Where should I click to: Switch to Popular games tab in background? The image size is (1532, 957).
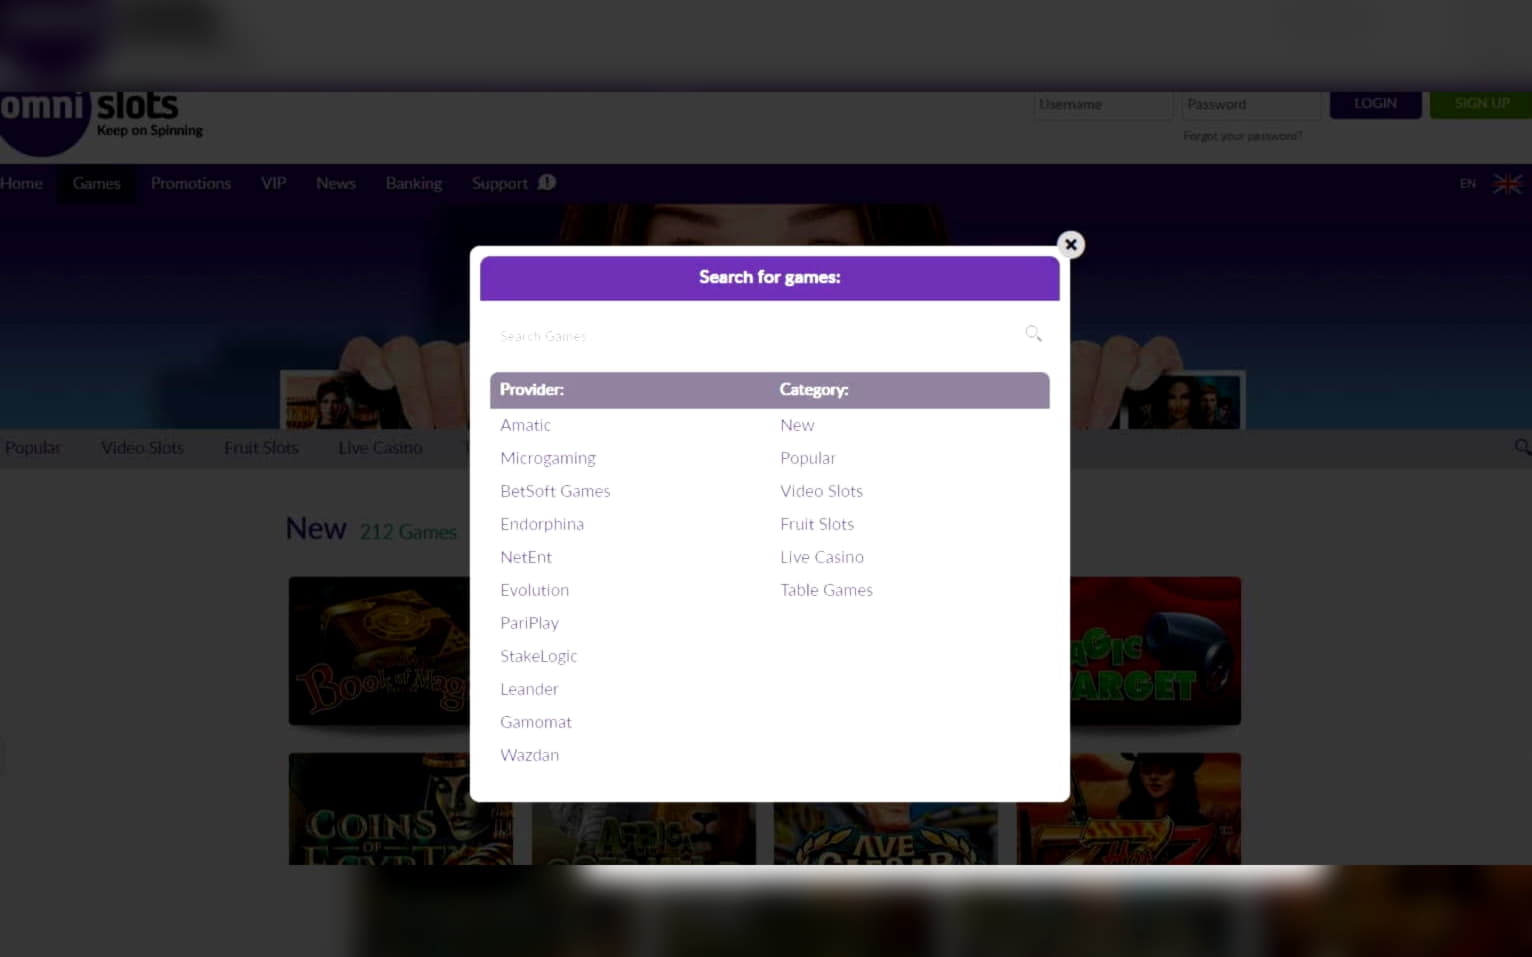click(x=32, y=447)
